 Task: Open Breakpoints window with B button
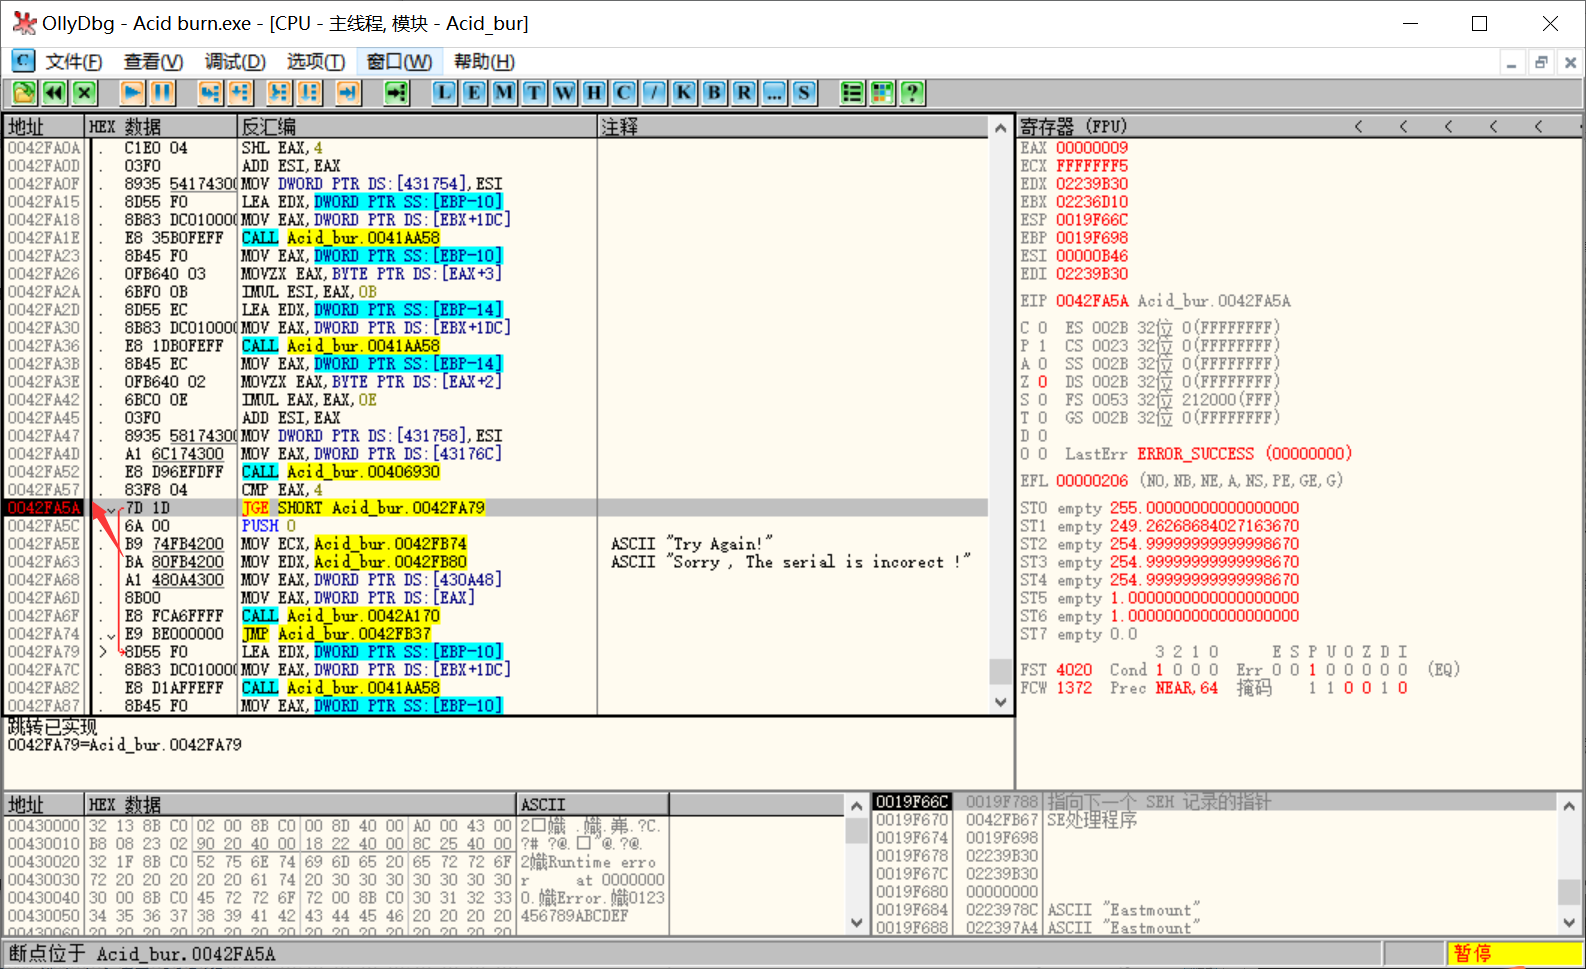click(714, 93)
